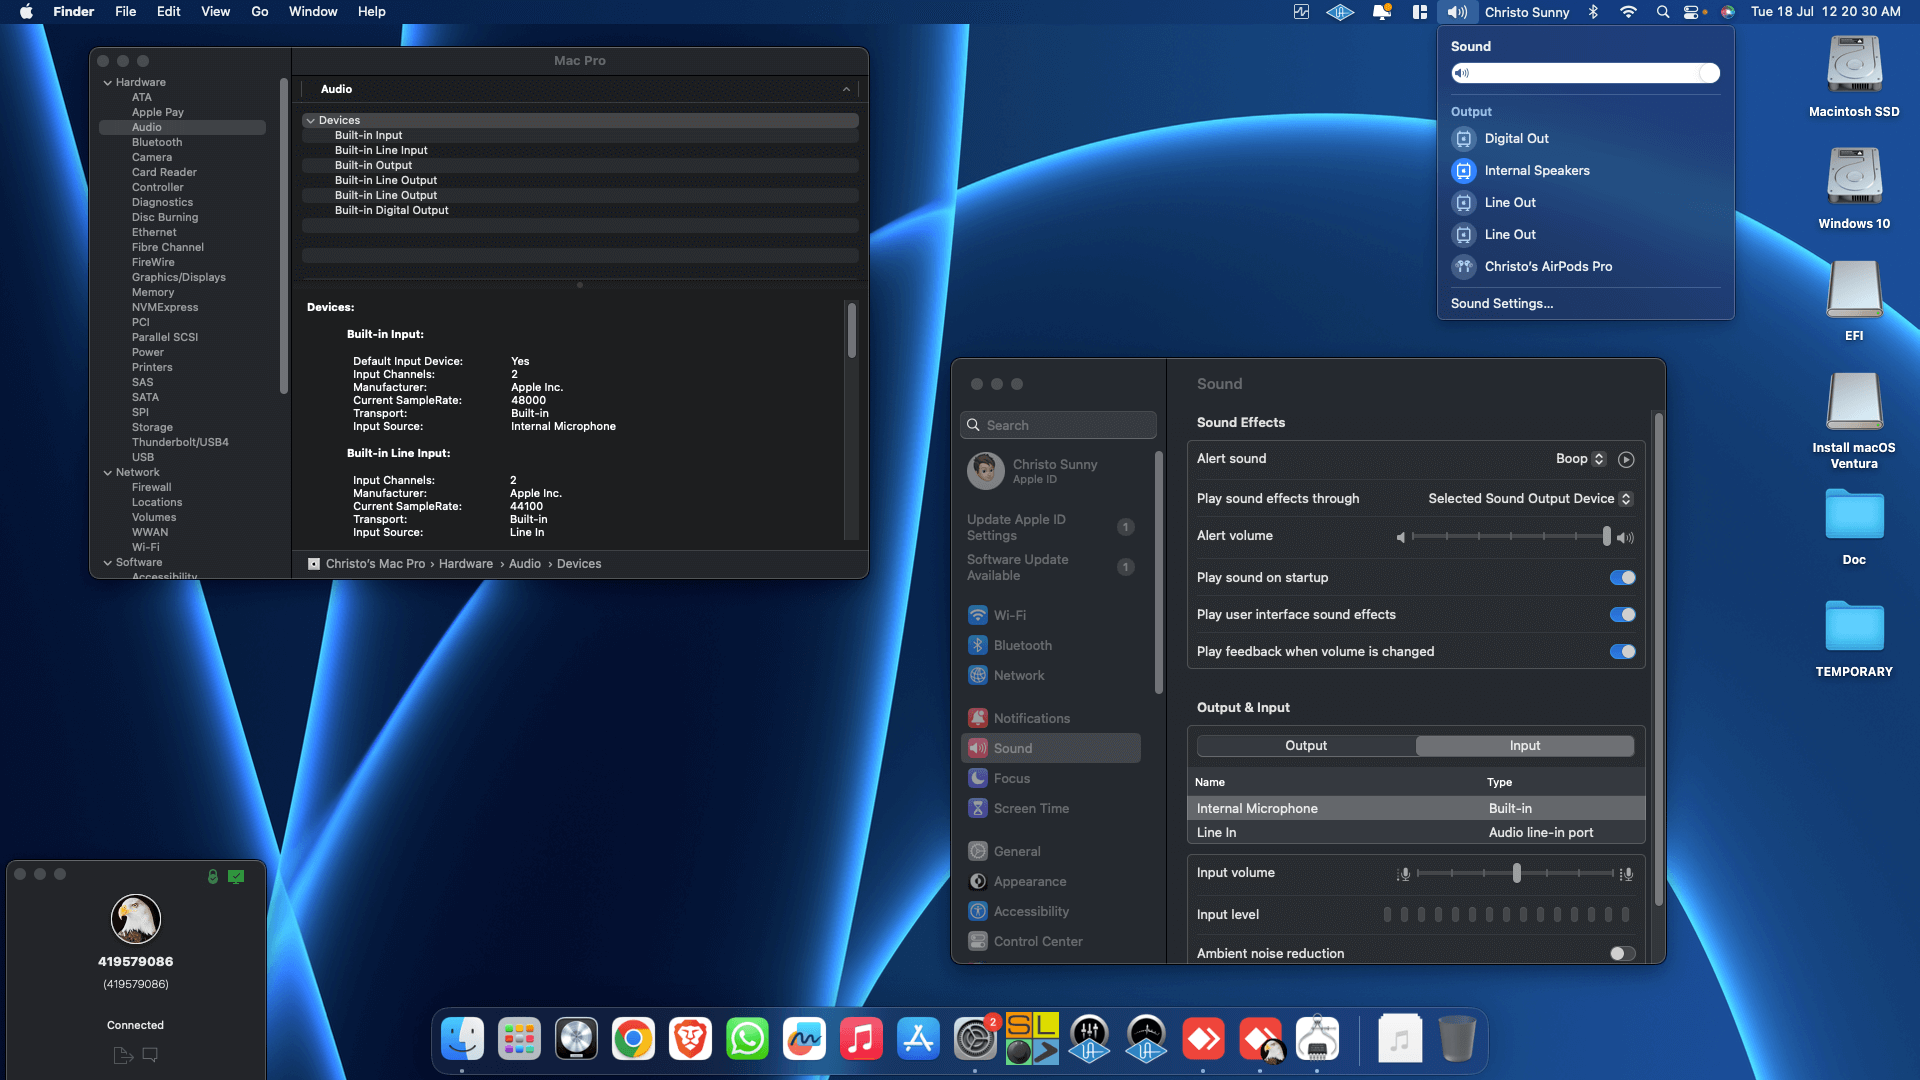Collapse the Software section in System Information
Viewport: 1920px width, 1080px height.
108,563
